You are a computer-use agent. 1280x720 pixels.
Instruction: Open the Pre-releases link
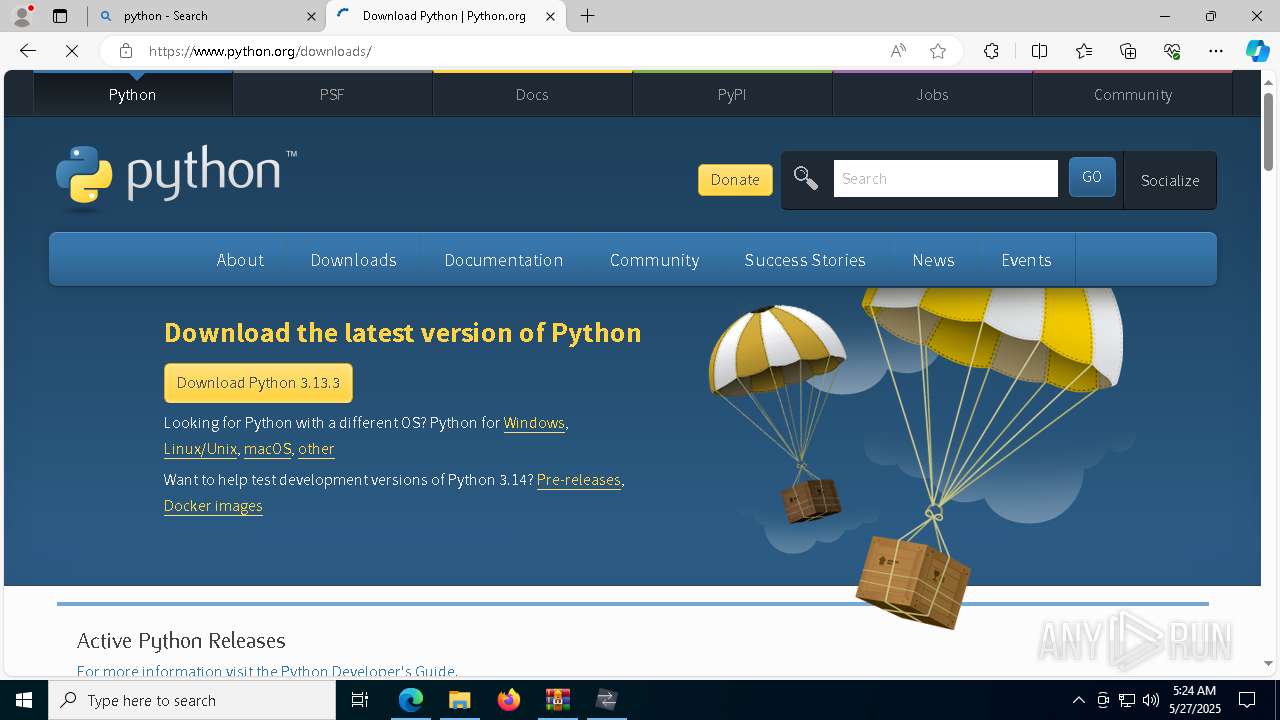coord(579,480)
